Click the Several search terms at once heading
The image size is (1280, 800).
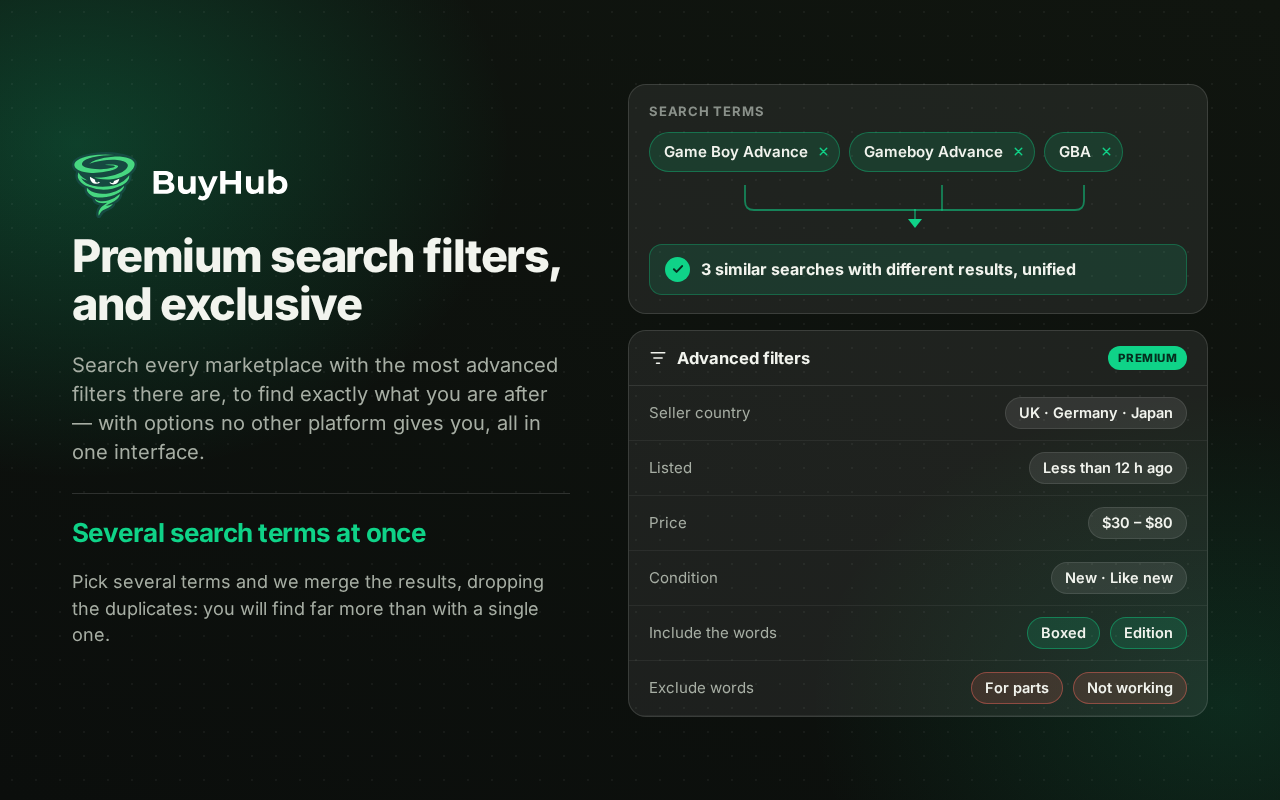pyautogui.click(x=249, y=533)
